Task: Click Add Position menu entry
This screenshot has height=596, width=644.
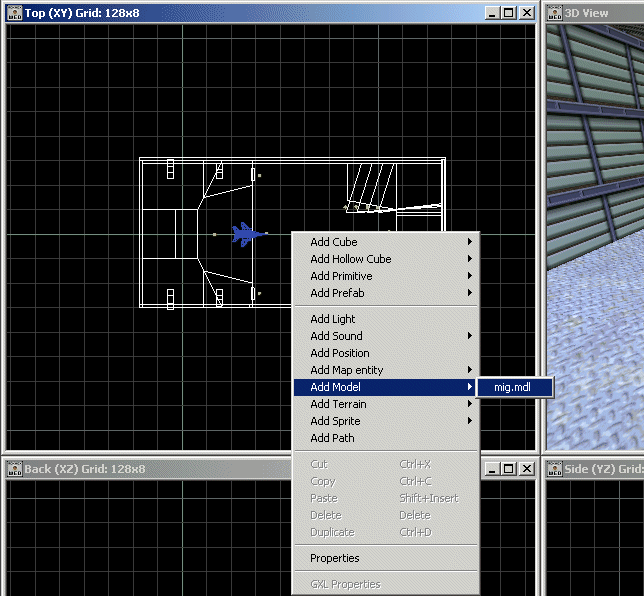Action: (x=340, y=353)
